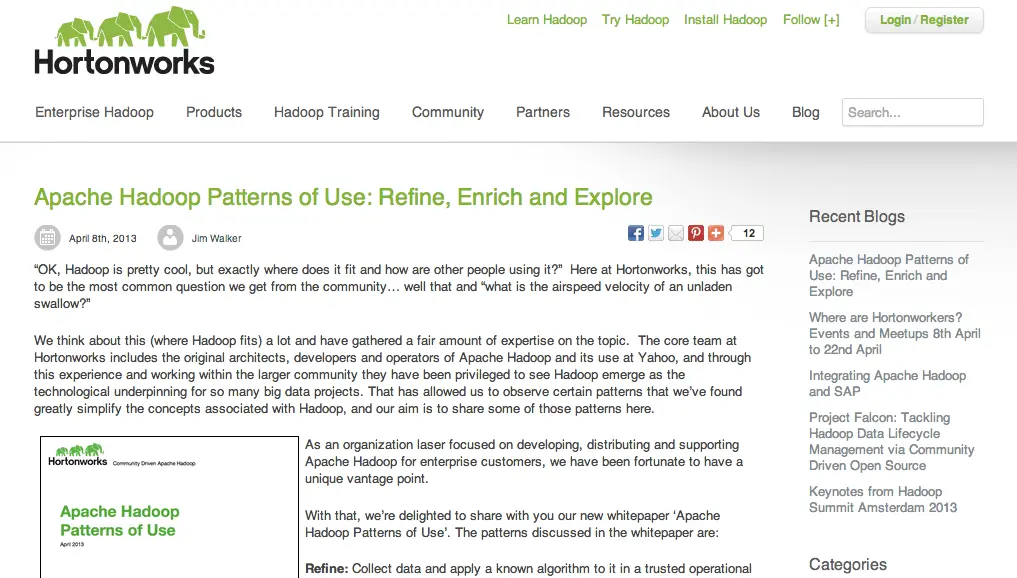Screen dimensions: 1017x578
Task: Open the Install Hadoop link
Action: click(x=725, y=20)
